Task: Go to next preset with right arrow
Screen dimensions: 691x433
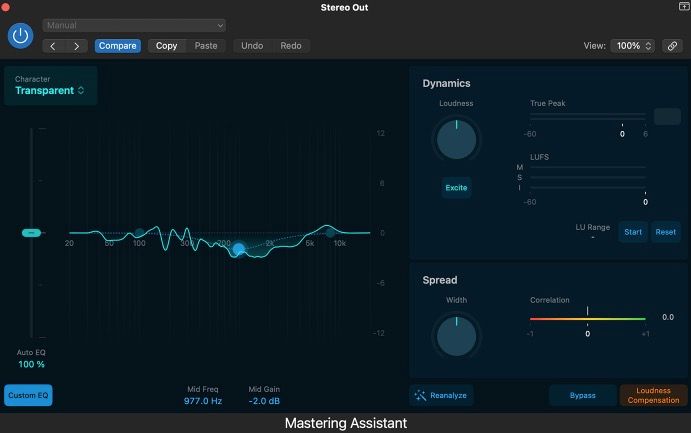Action: (x=77, y=46)
